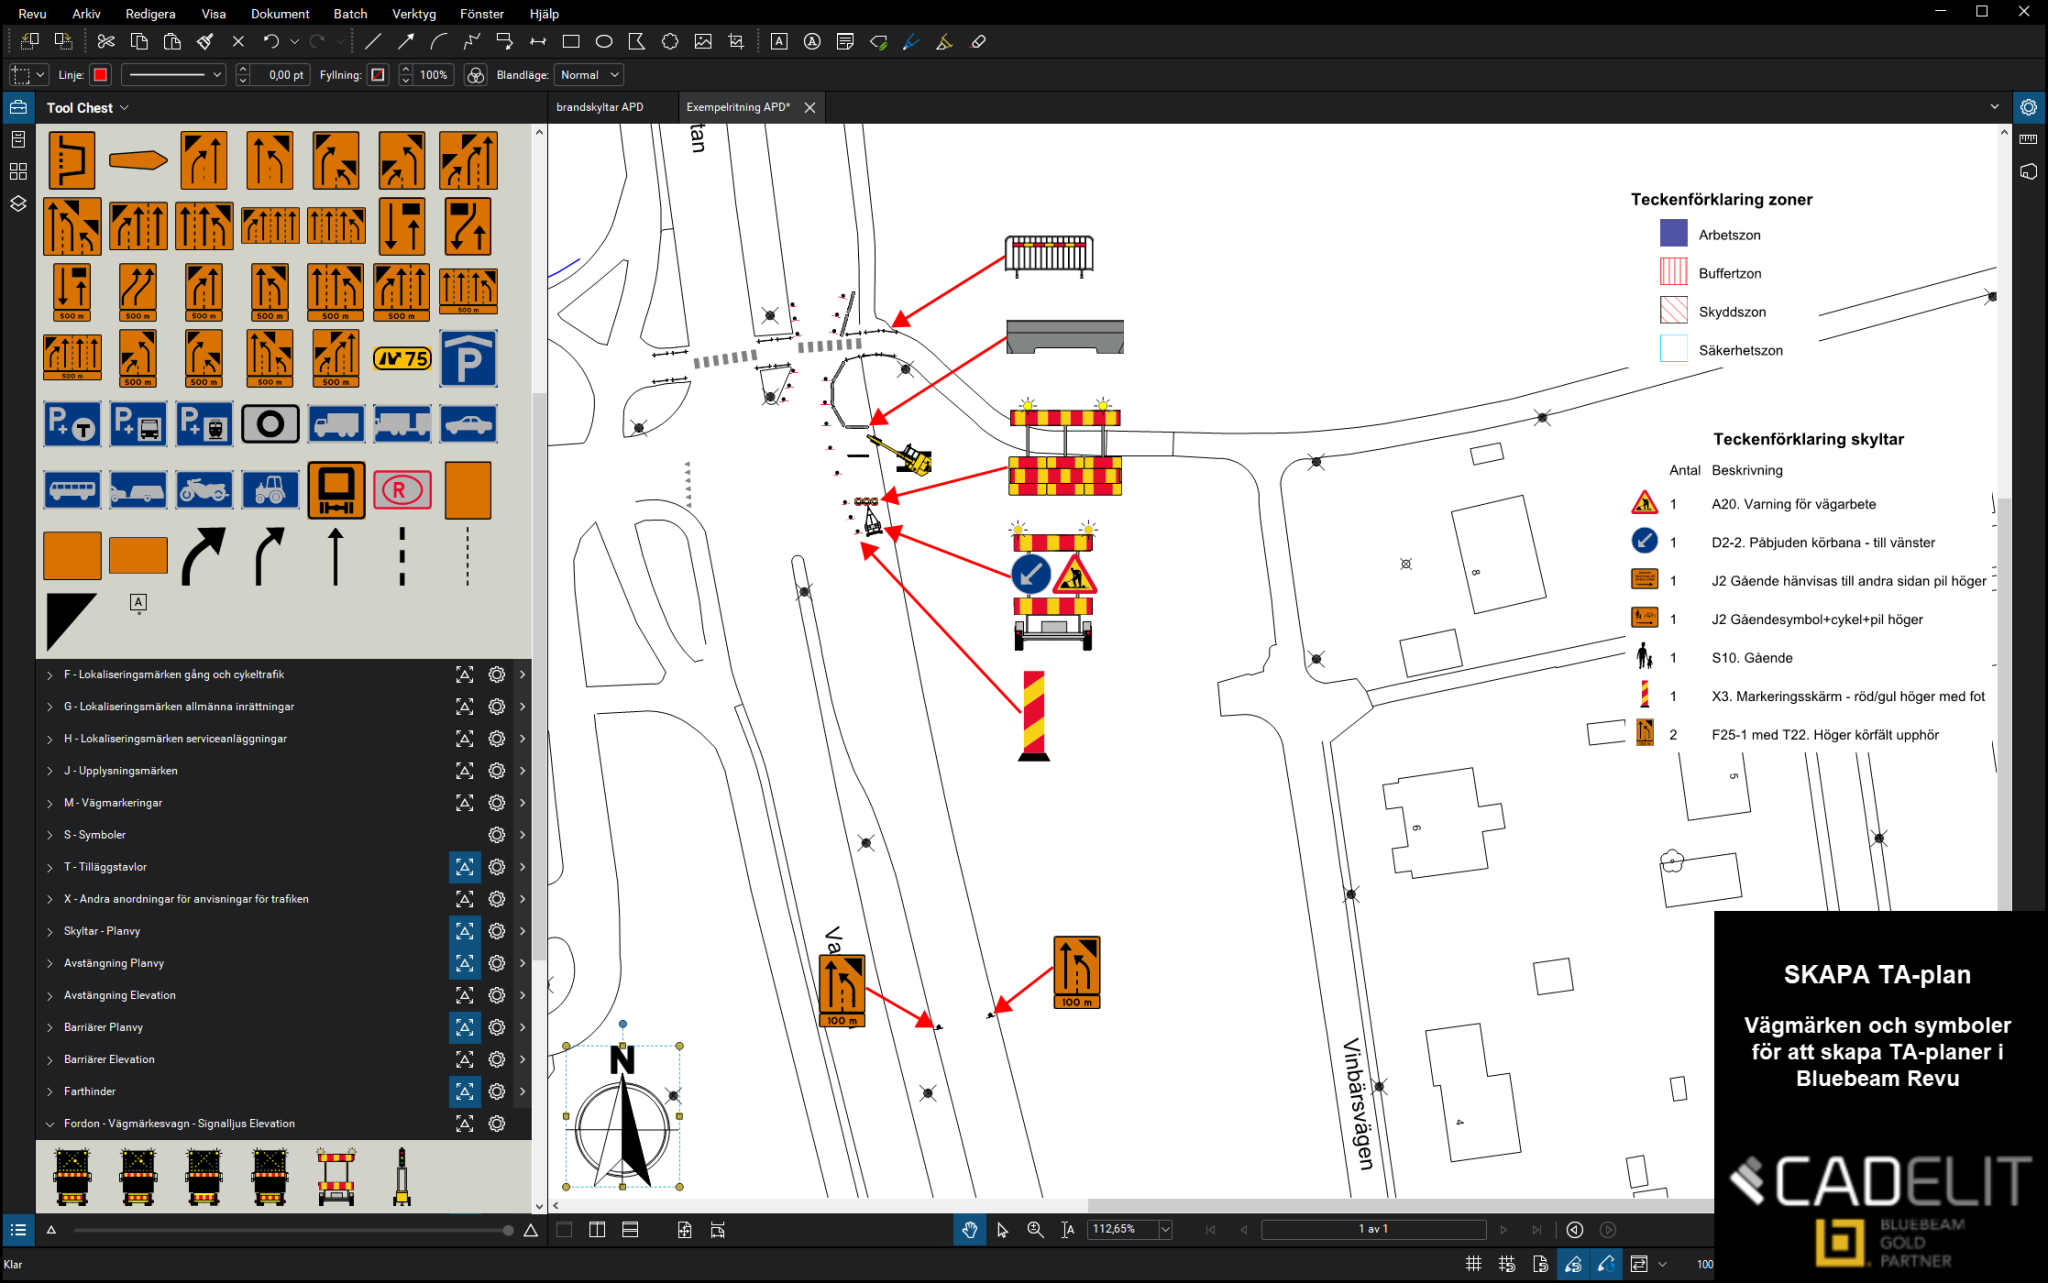Expand the M - Vägmarkeringar toolset

coord(50,803)
